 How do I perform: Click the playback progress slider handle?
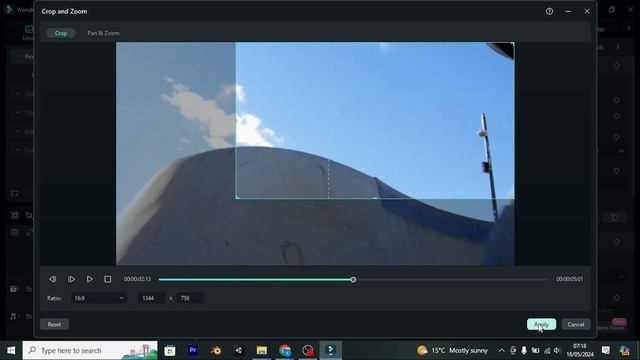point(353,280)
